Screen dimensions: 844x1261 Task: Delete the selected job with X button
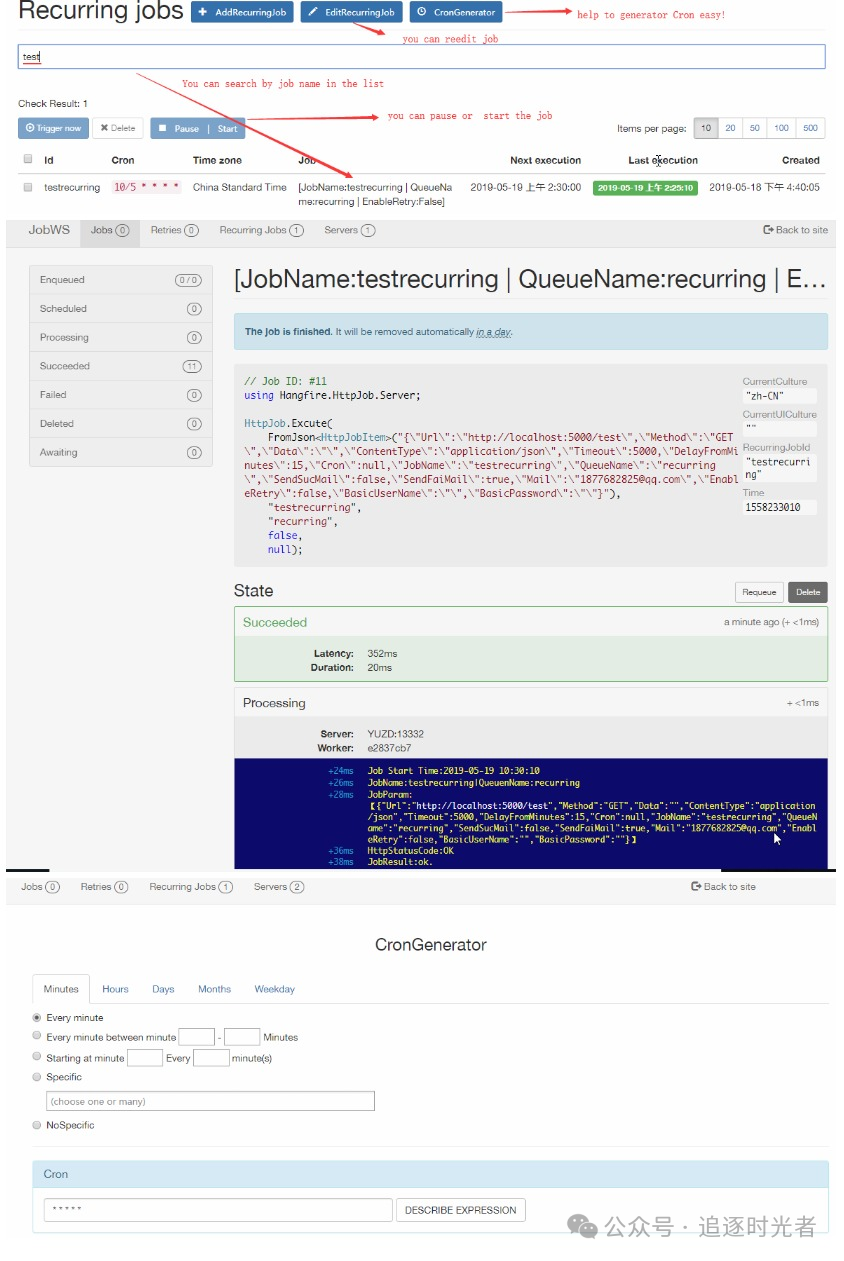117,128
